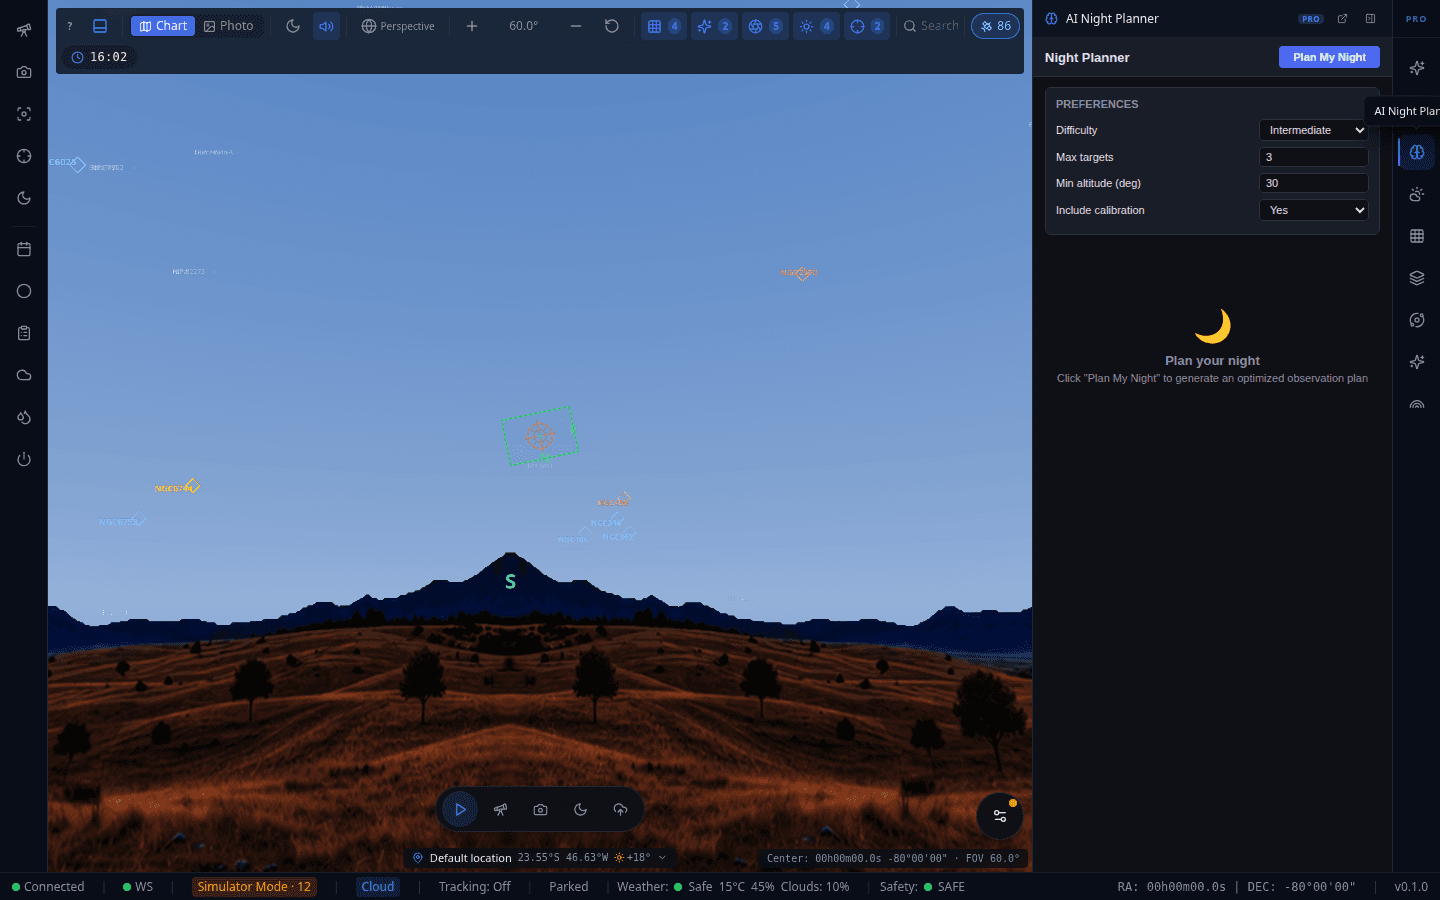Image resolution: width=1440 pixels, height=900 pixels.
Task: Click the Simulator Mode 12 status badge
Action: [254, 887]
